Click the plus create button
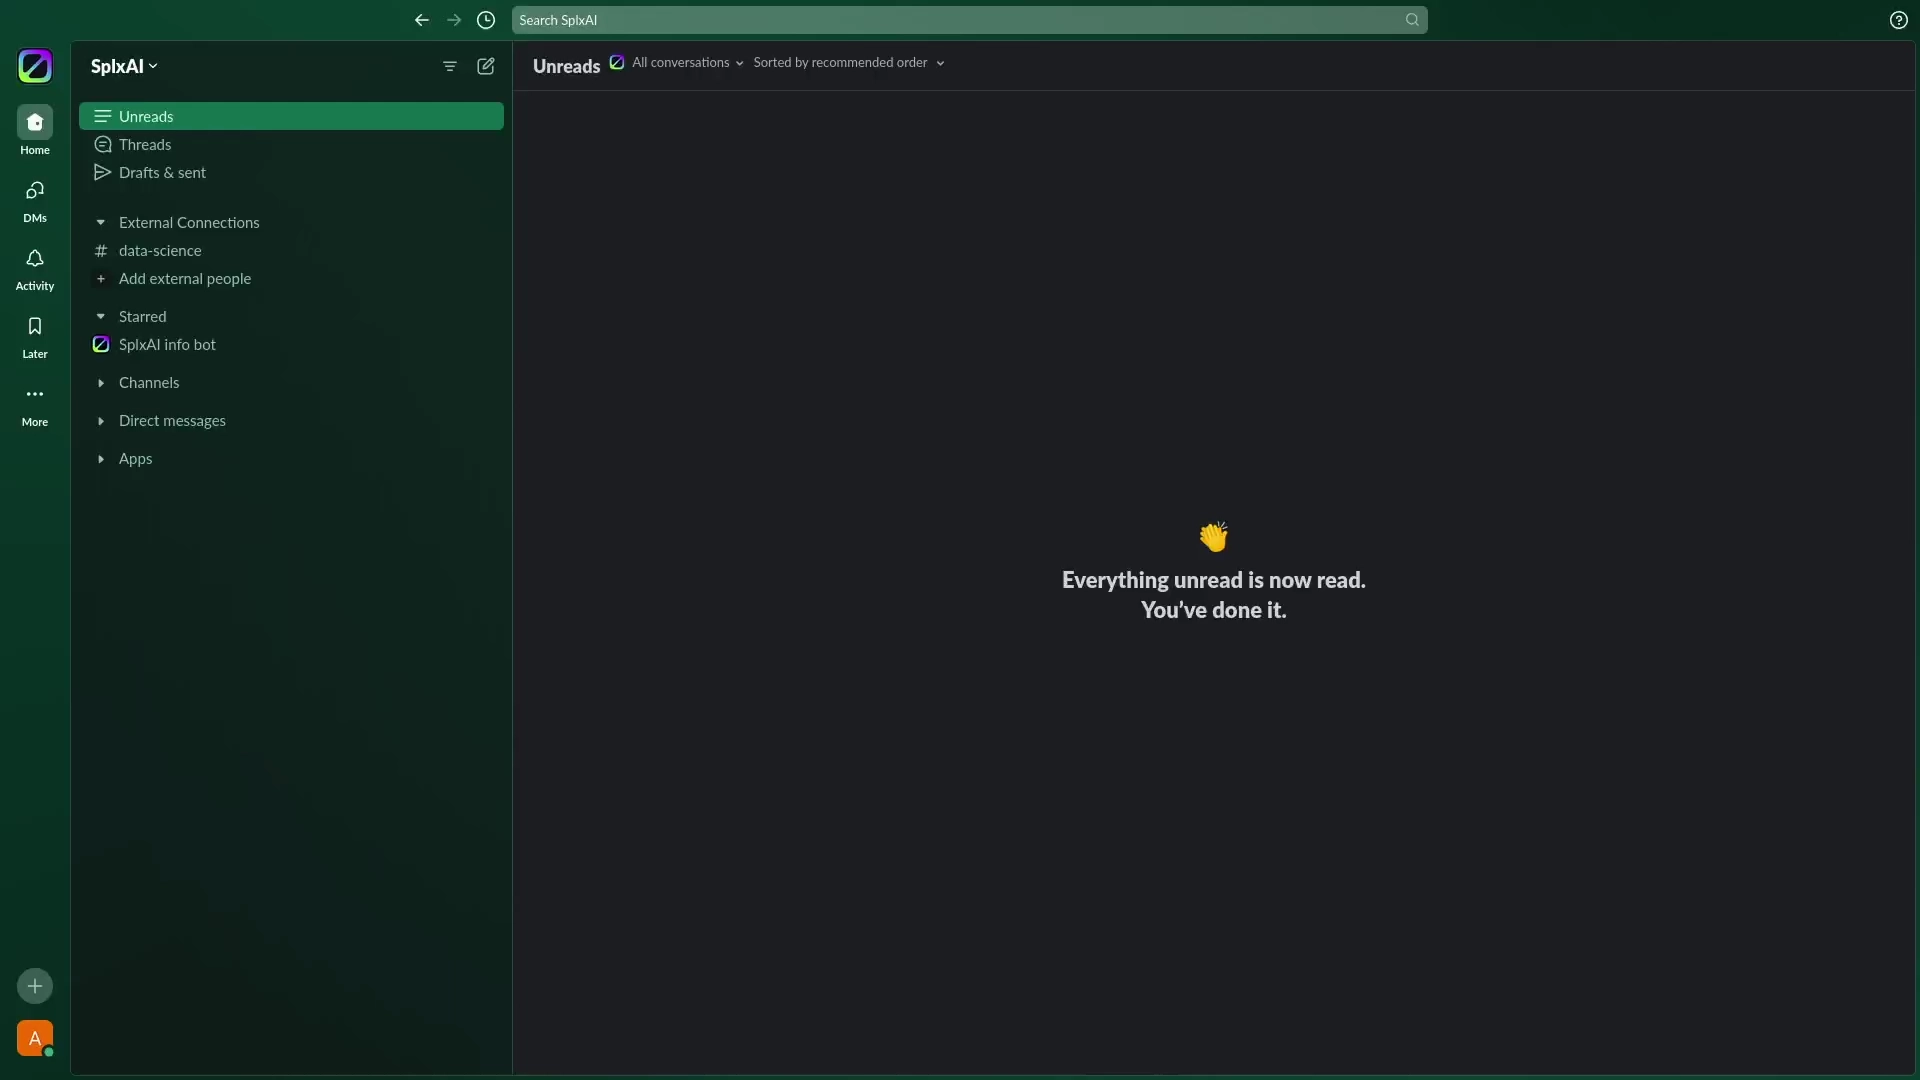 pos(35,986)
